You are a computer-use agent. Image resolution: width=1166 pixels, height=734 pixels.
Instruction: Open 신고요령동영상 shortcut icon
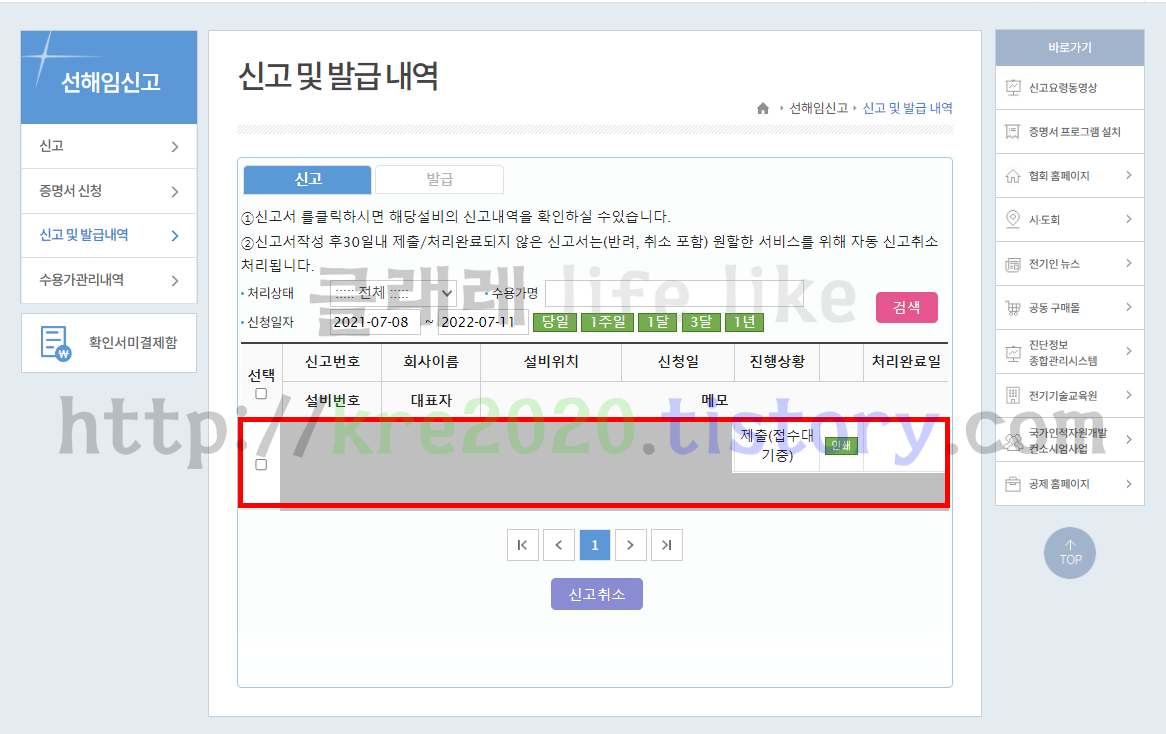click(x=1013, y=88)
